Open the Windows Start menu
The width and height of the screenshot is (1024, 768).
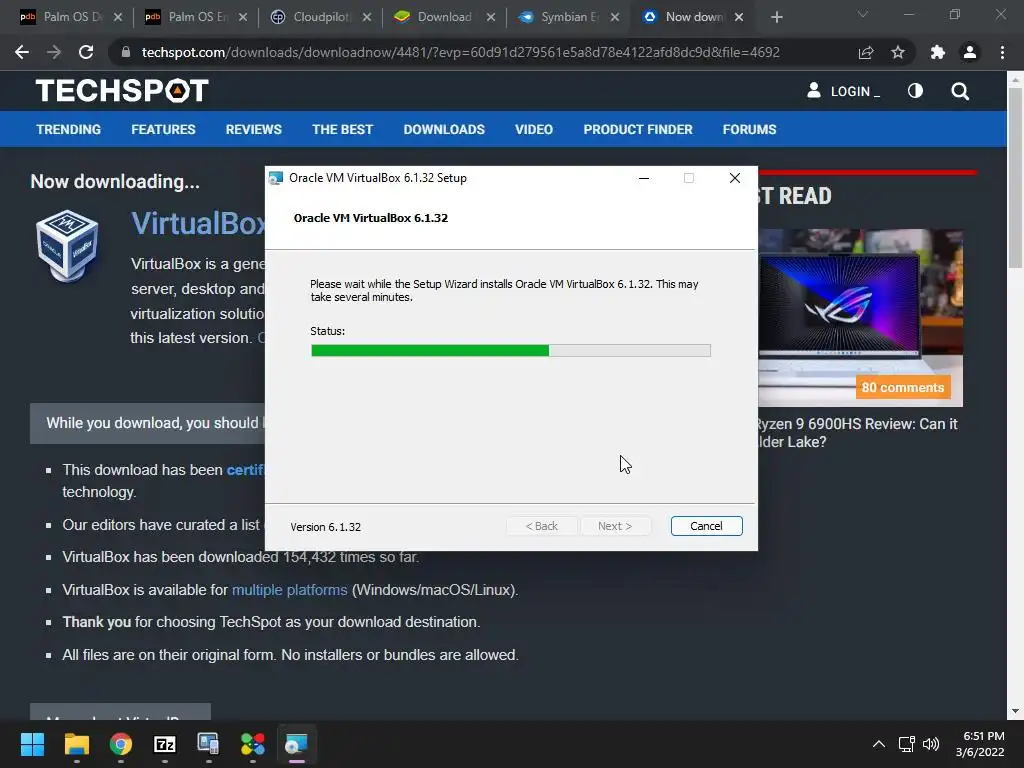[32, 744]
